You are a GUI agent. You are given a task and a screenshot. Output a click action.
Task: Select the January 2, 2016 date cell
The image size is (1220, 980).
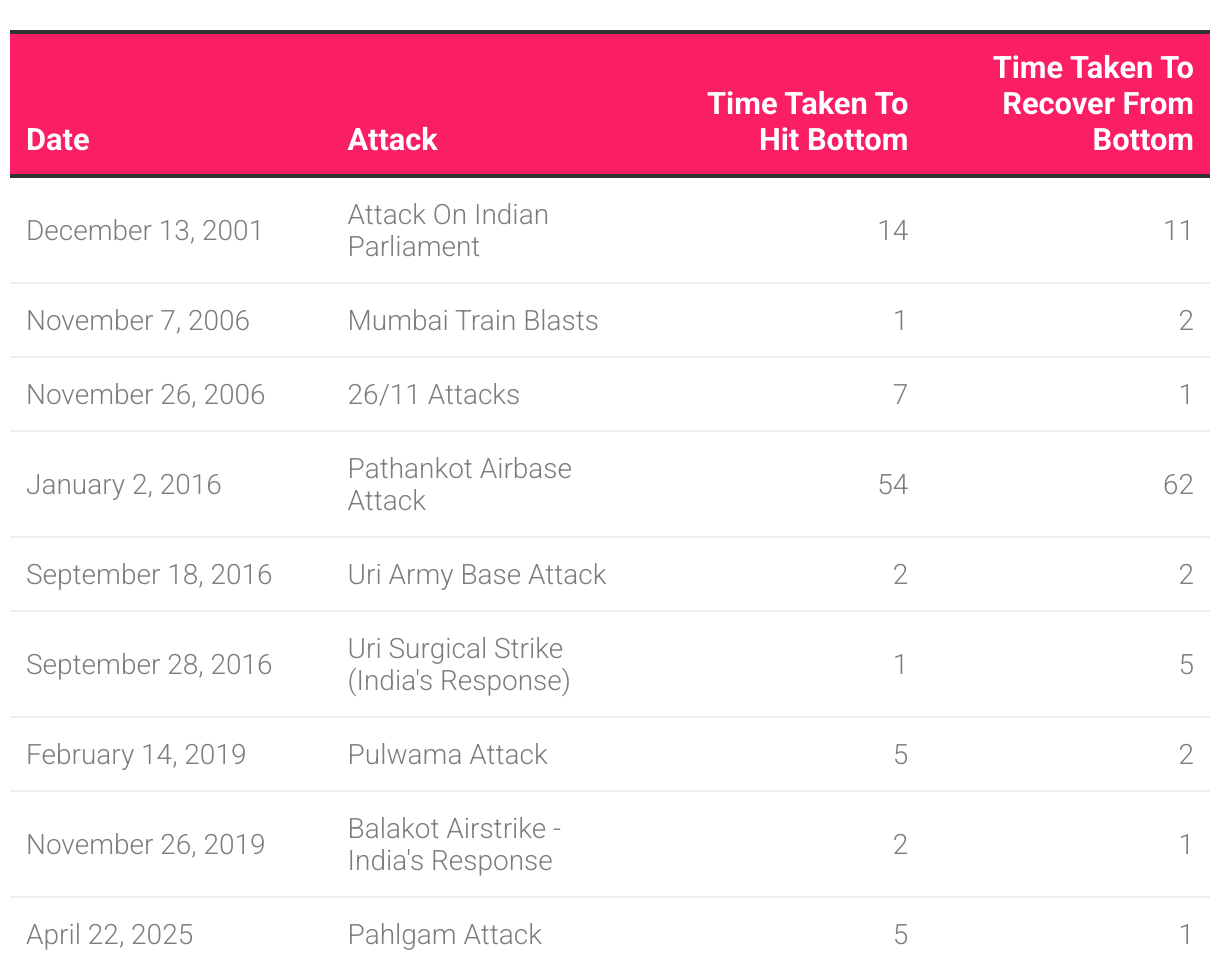coord(124,485)
